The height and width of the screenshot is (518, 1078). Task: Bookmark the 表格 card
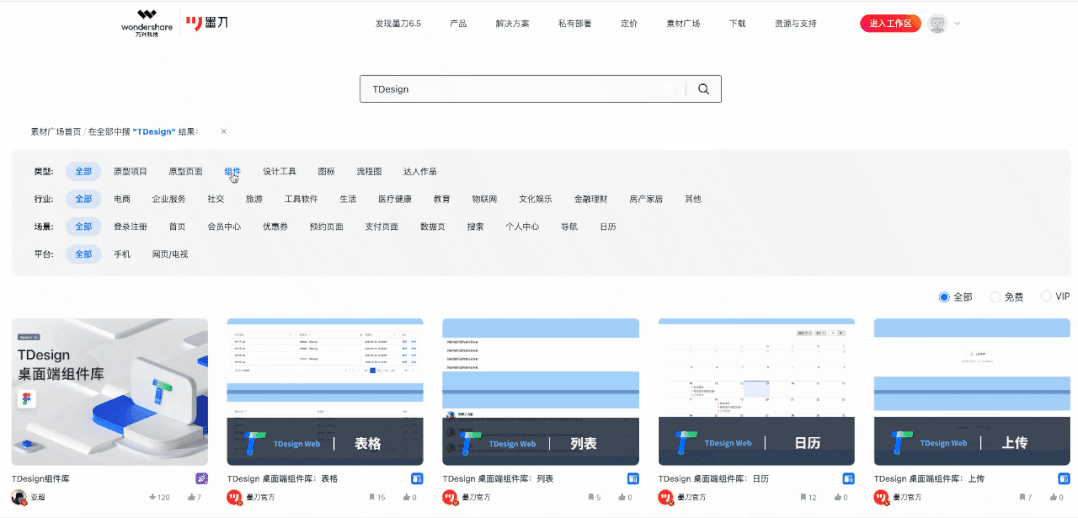tap(372, 497)
